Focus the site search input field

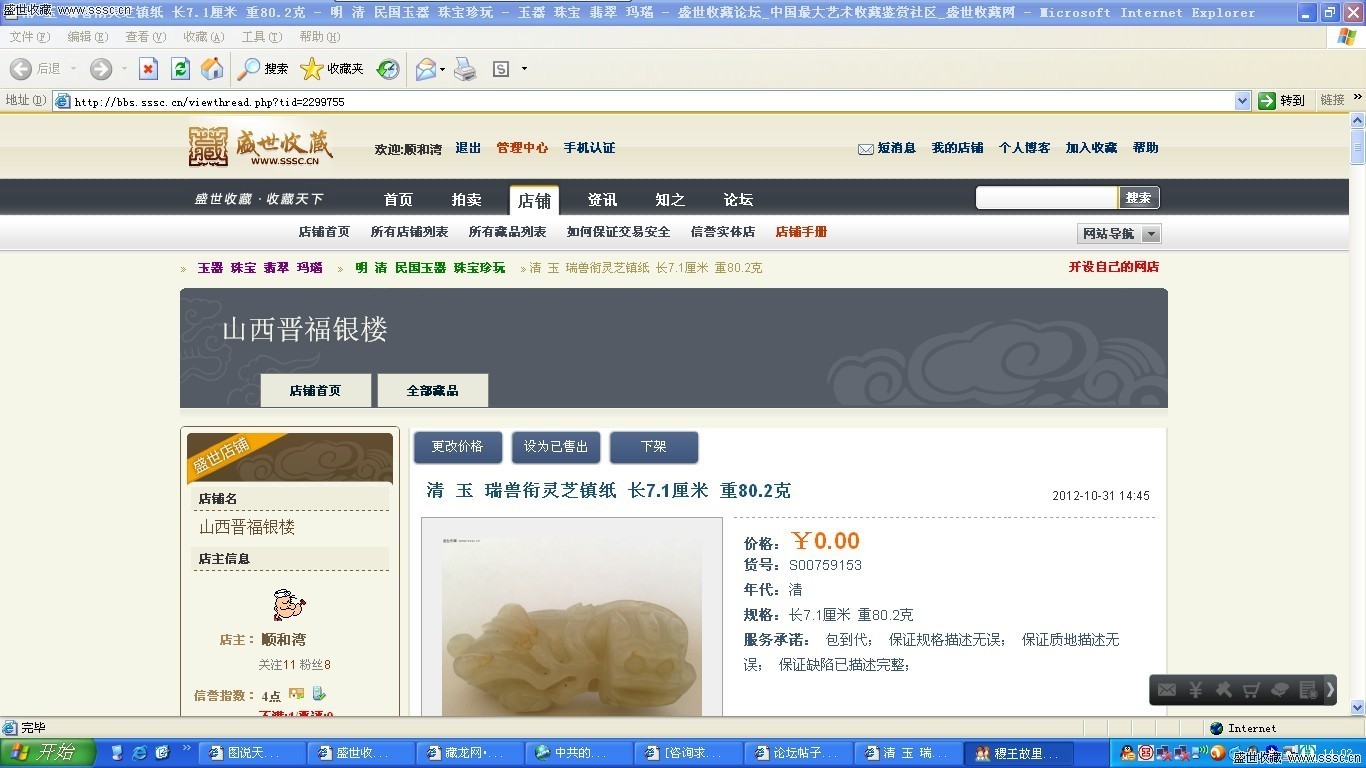point(1046,198)
